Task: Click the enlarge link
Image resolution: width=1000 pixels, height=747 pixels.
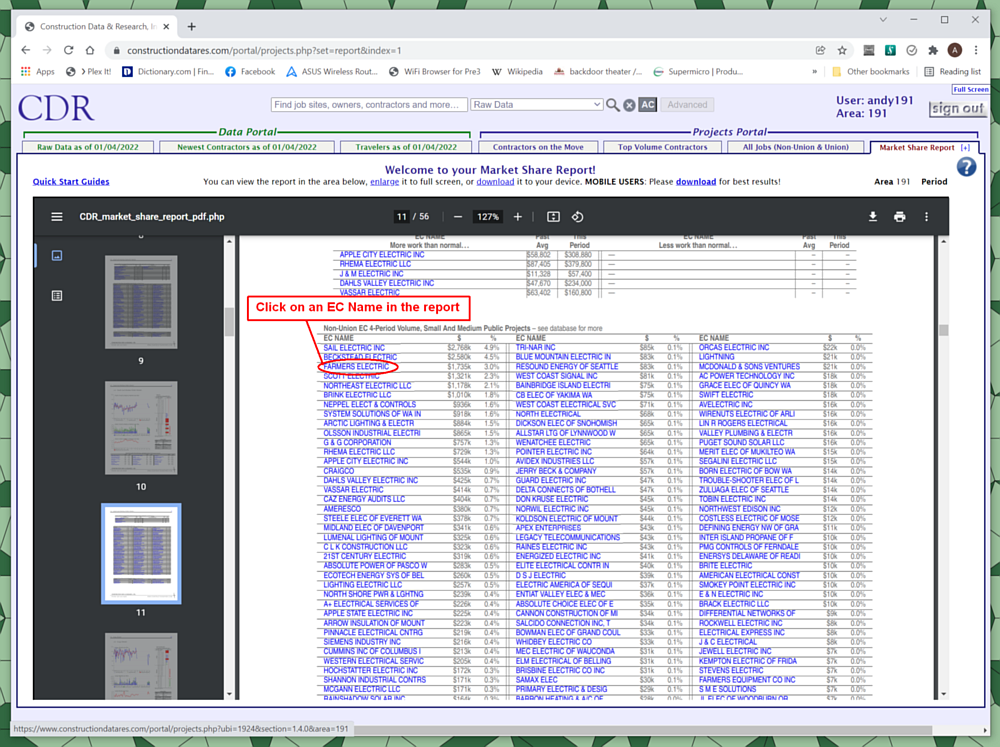Action: (x=385, y=182)
